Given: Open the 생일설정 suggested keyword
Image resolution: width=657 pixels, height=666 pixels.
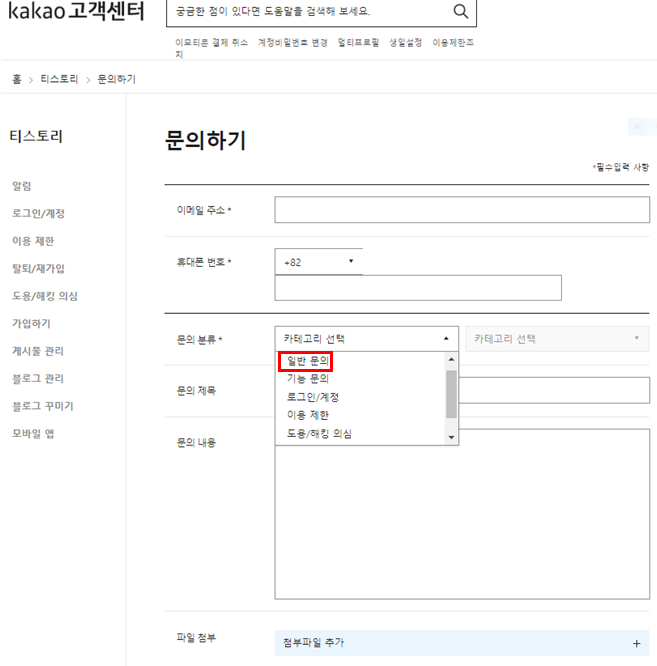Looking at the screenshot, I should [406, 42].
